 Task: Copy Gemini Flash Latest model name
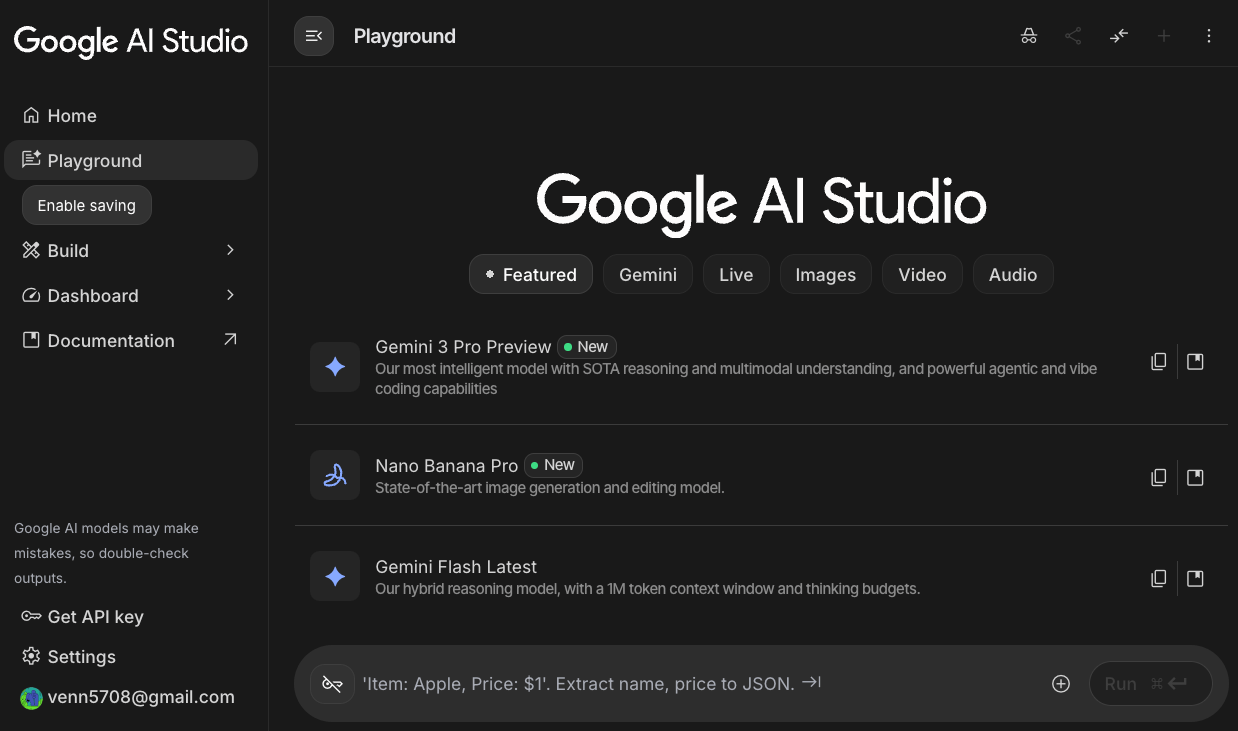coord(1158,578)
